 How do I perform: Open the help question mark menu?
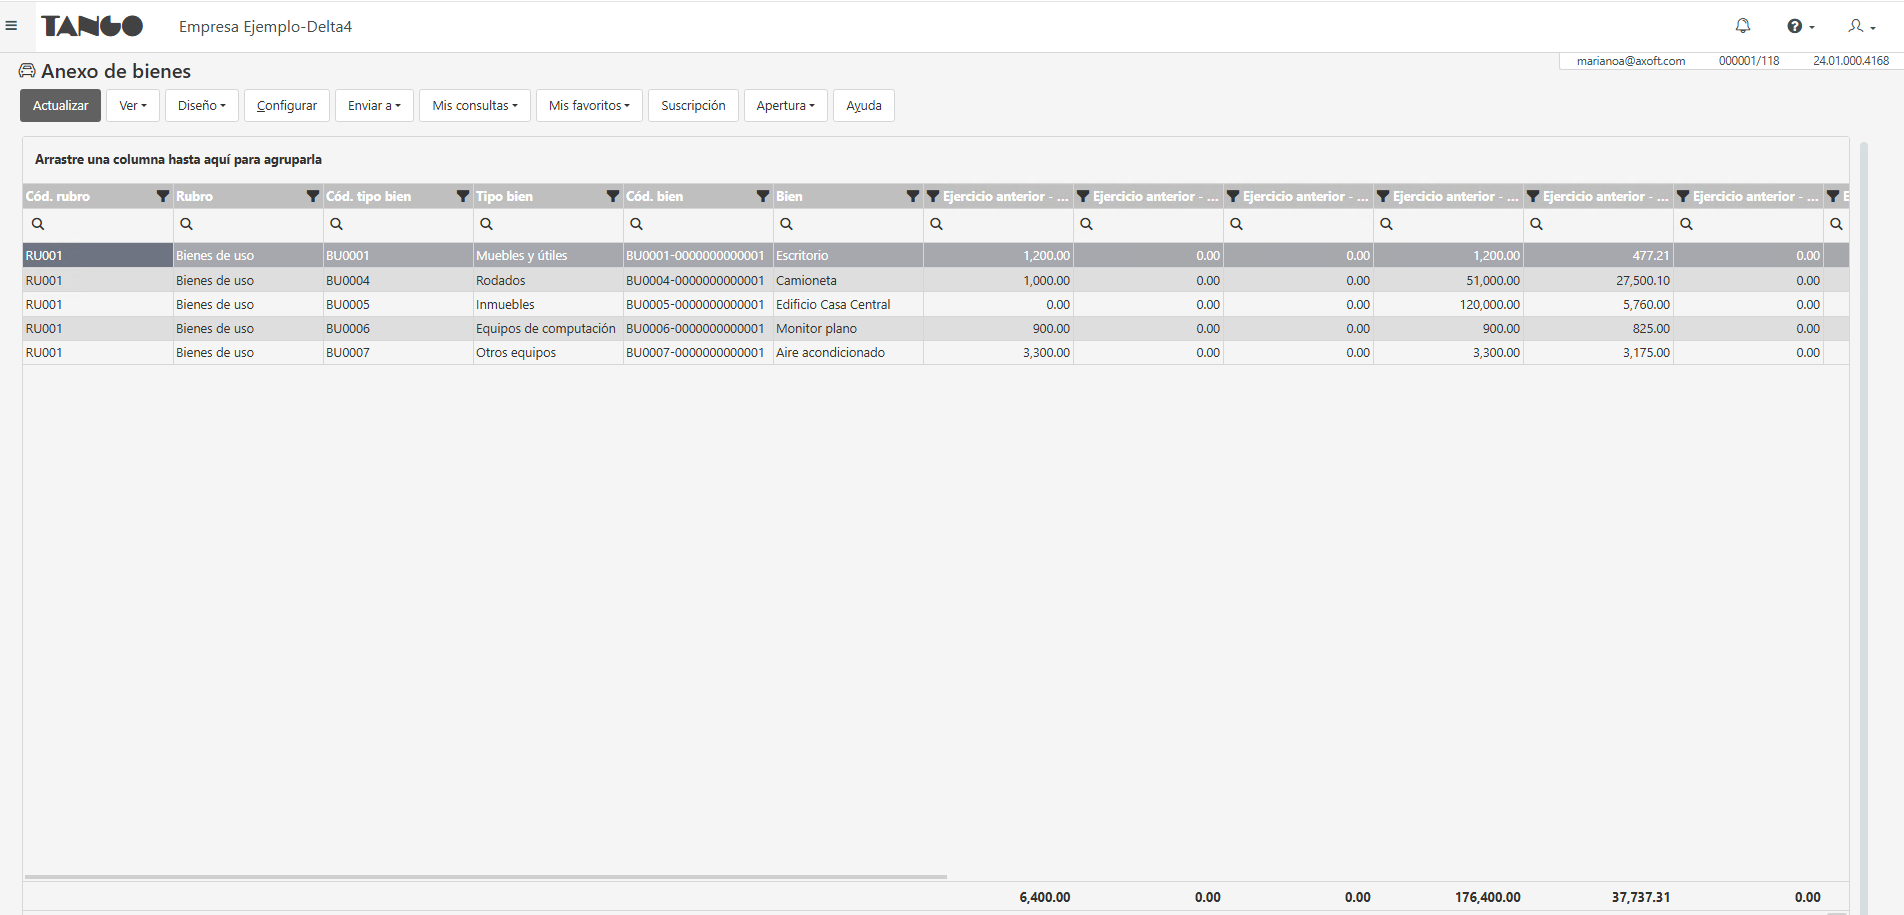[1799, 26]
